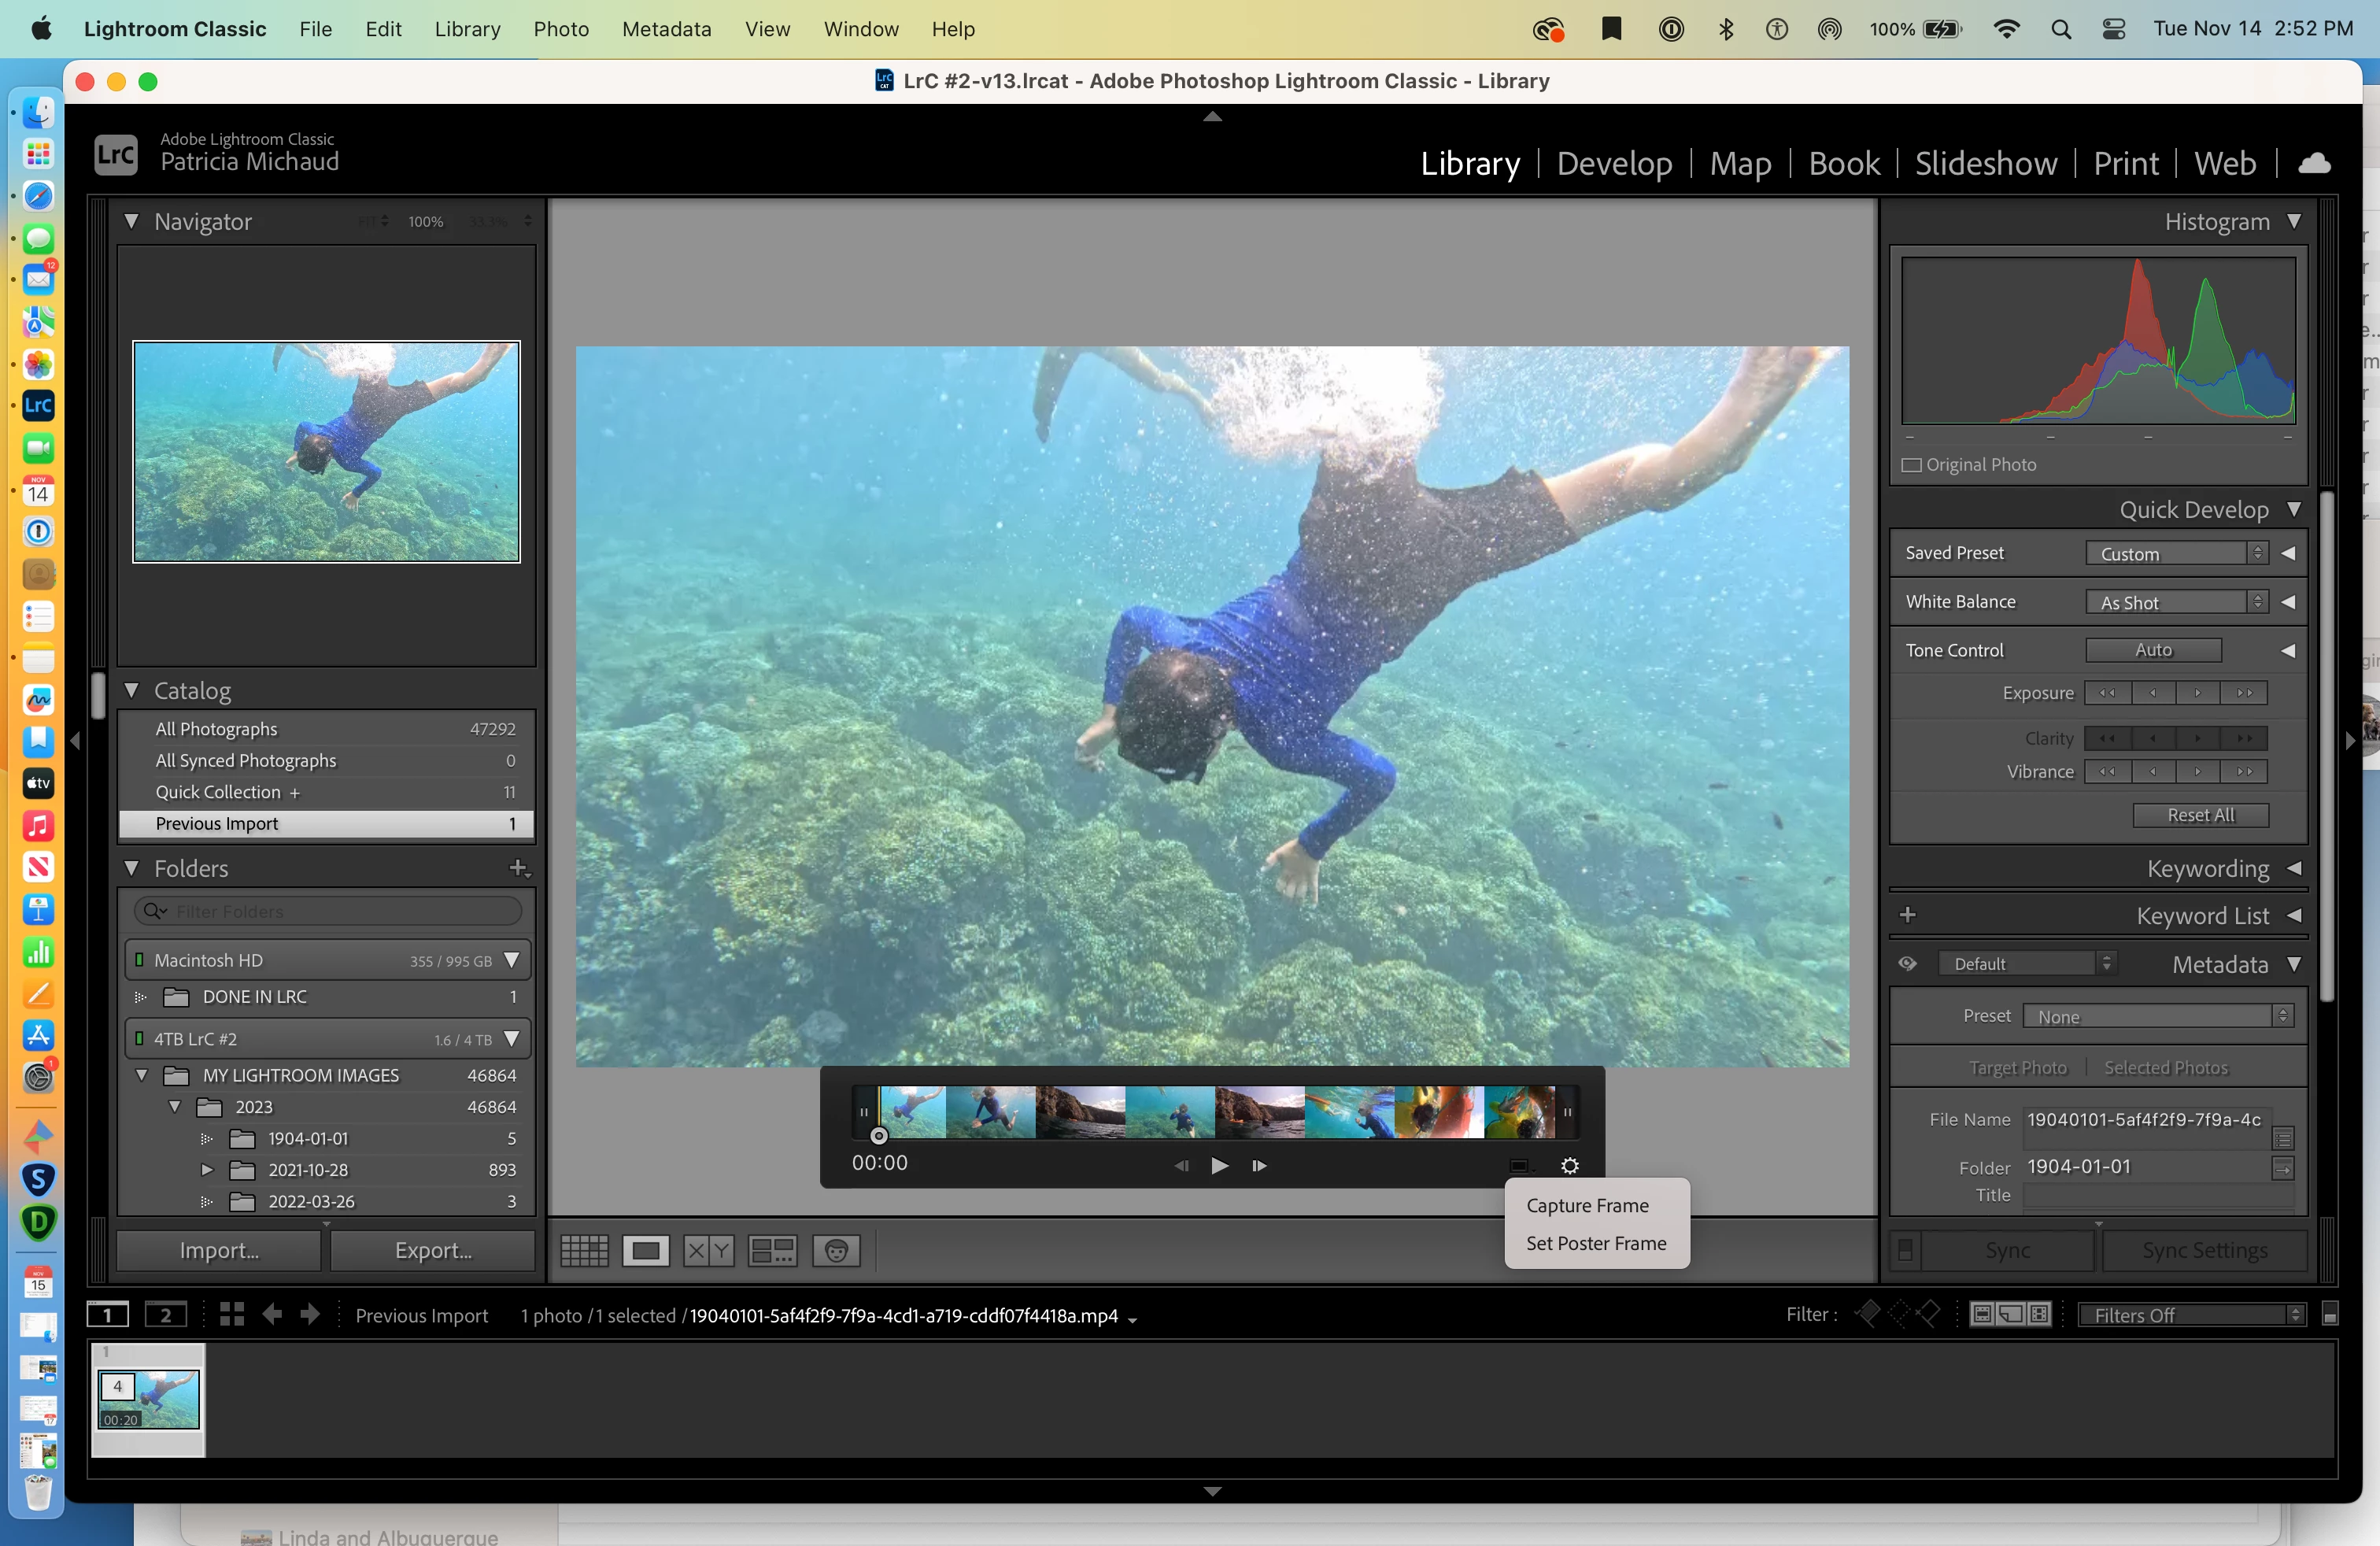Screen dimensions: 2380x1546
Task: Switch to Loupe view
Action: [646, 1250]
